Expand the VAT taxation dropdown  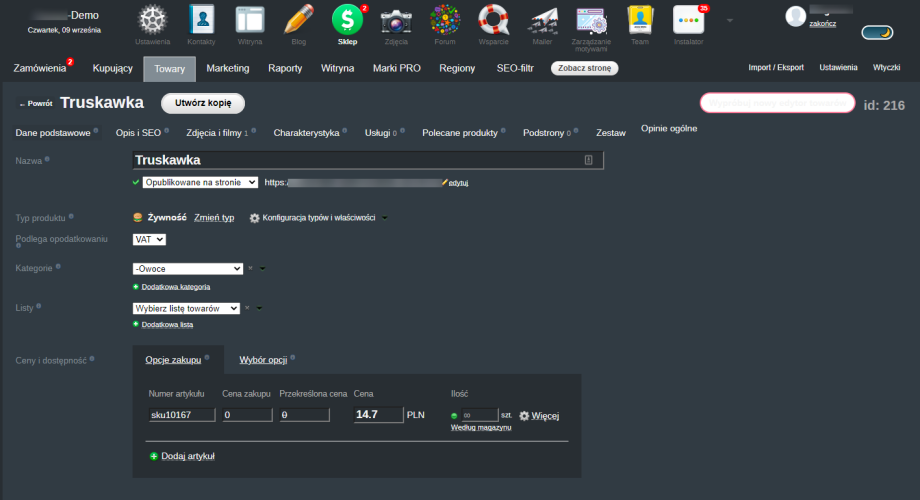click(149, 239)
